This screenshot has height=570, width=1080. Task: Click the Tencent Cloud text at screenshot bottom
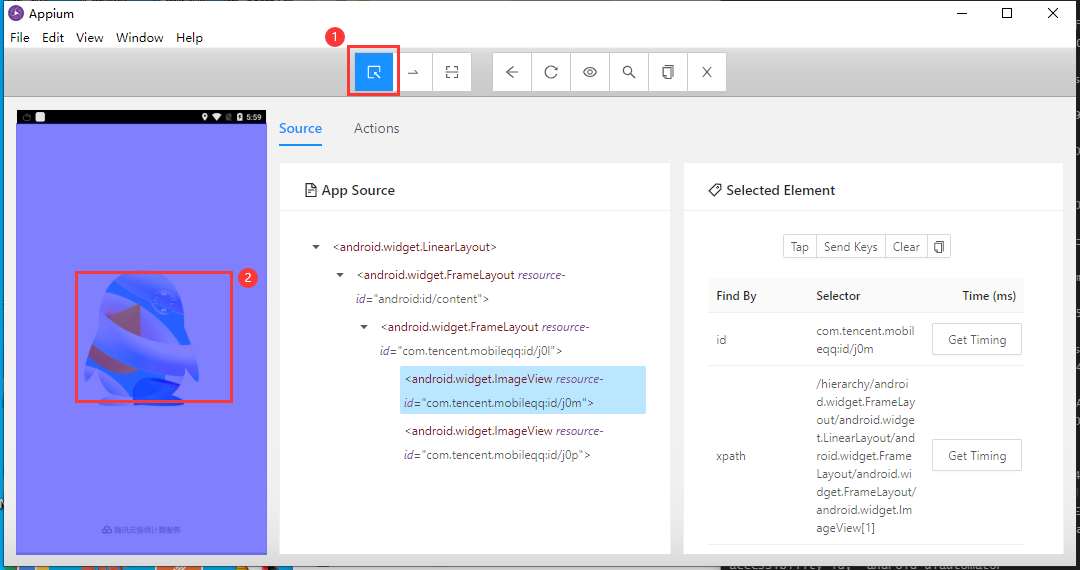pyautogui.click(x=141, y=529)
